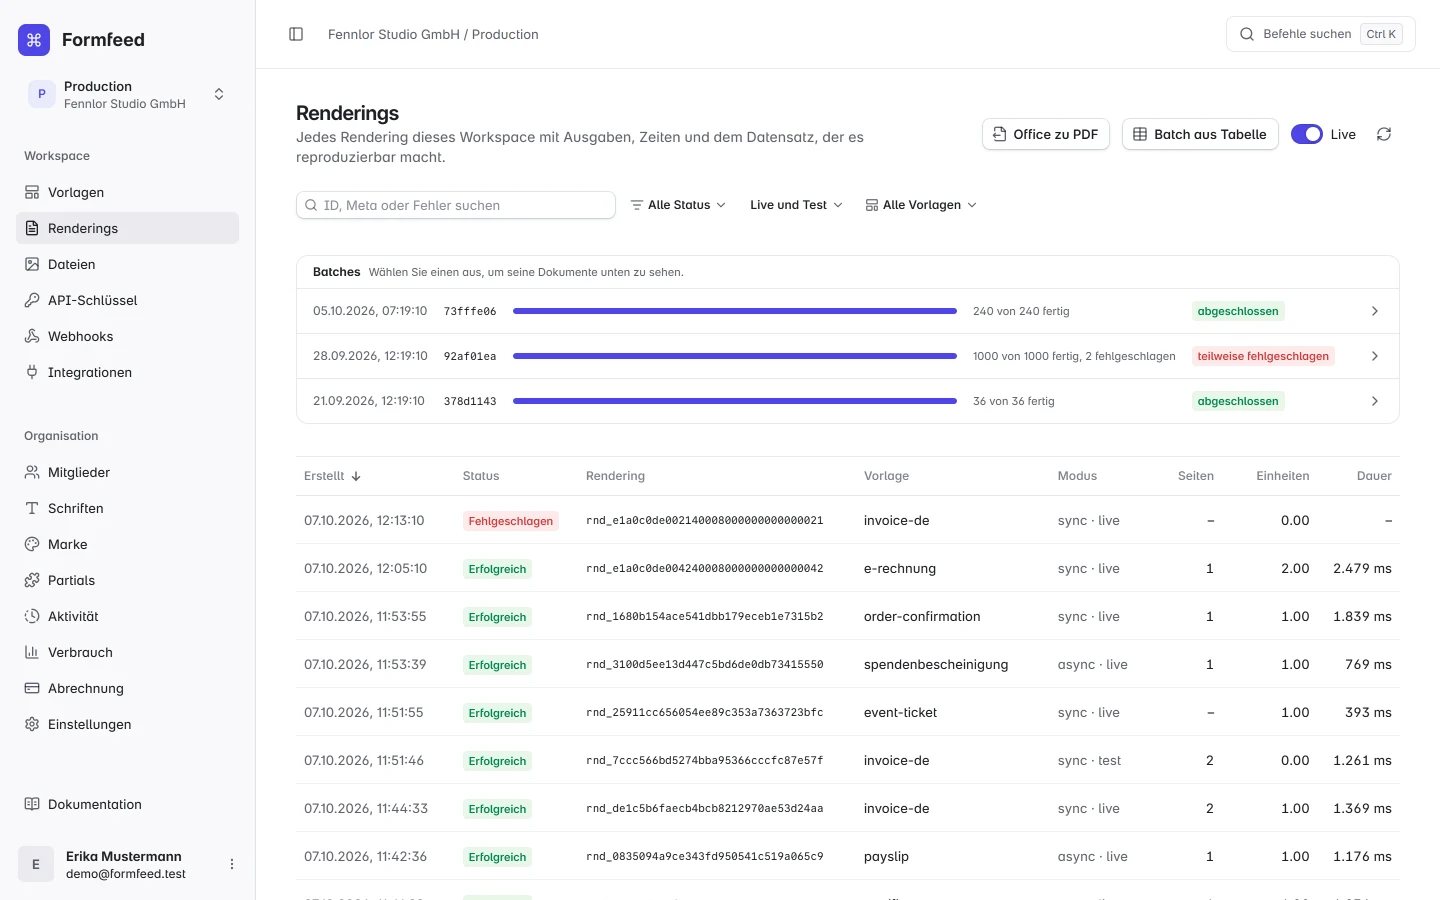
Task: Open API-Schlüssel page
Action: [127, 300]
